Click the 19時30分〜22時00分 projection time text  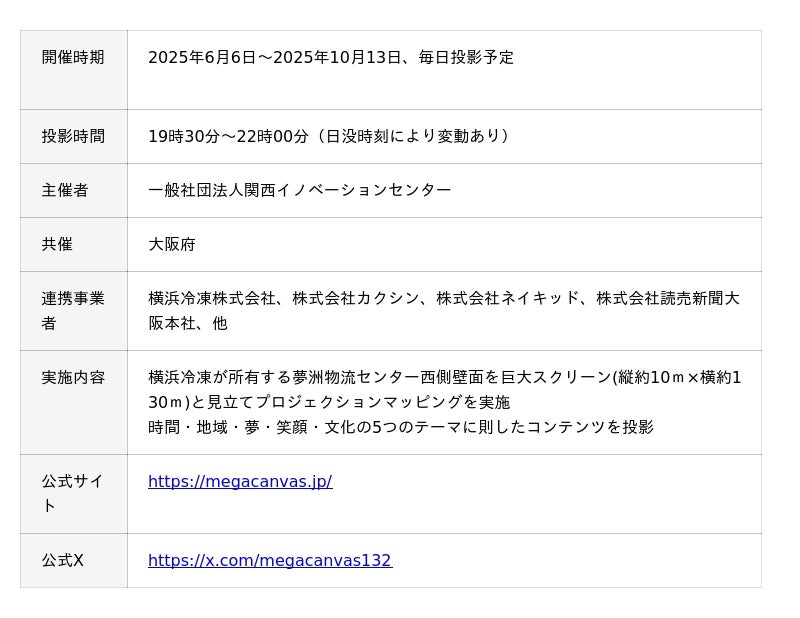click(228, 136)
